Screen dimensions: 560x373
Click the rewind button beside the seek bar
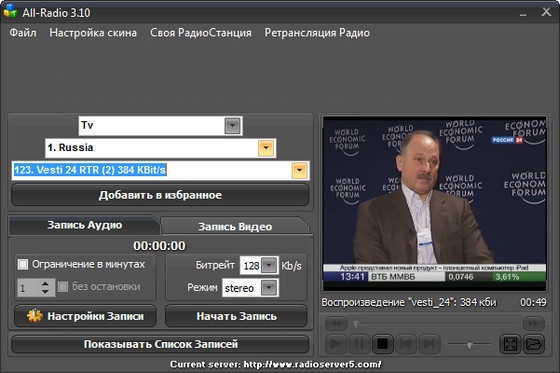336,323
